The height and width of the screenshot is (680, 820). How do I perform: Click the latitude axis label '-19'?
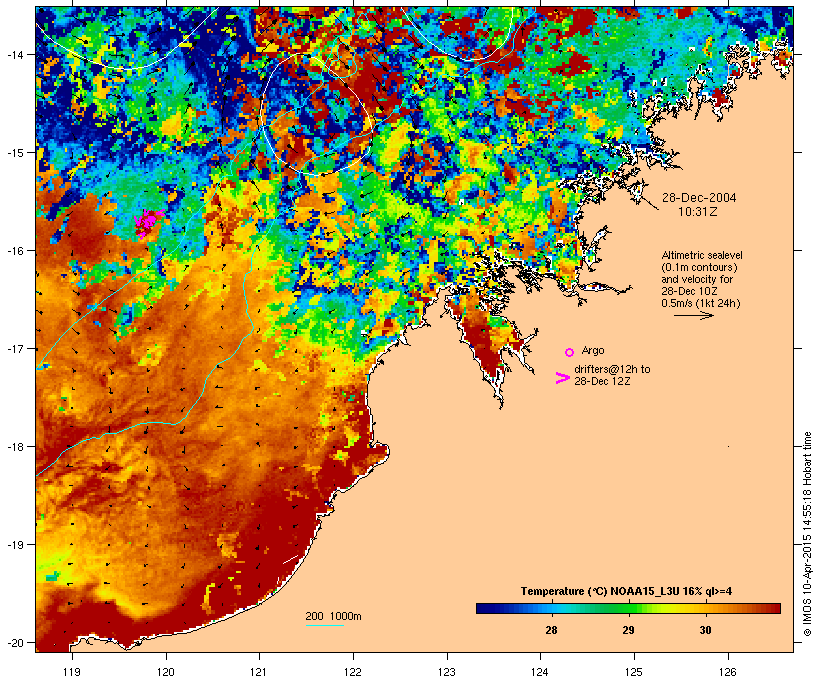coord(14,545)
